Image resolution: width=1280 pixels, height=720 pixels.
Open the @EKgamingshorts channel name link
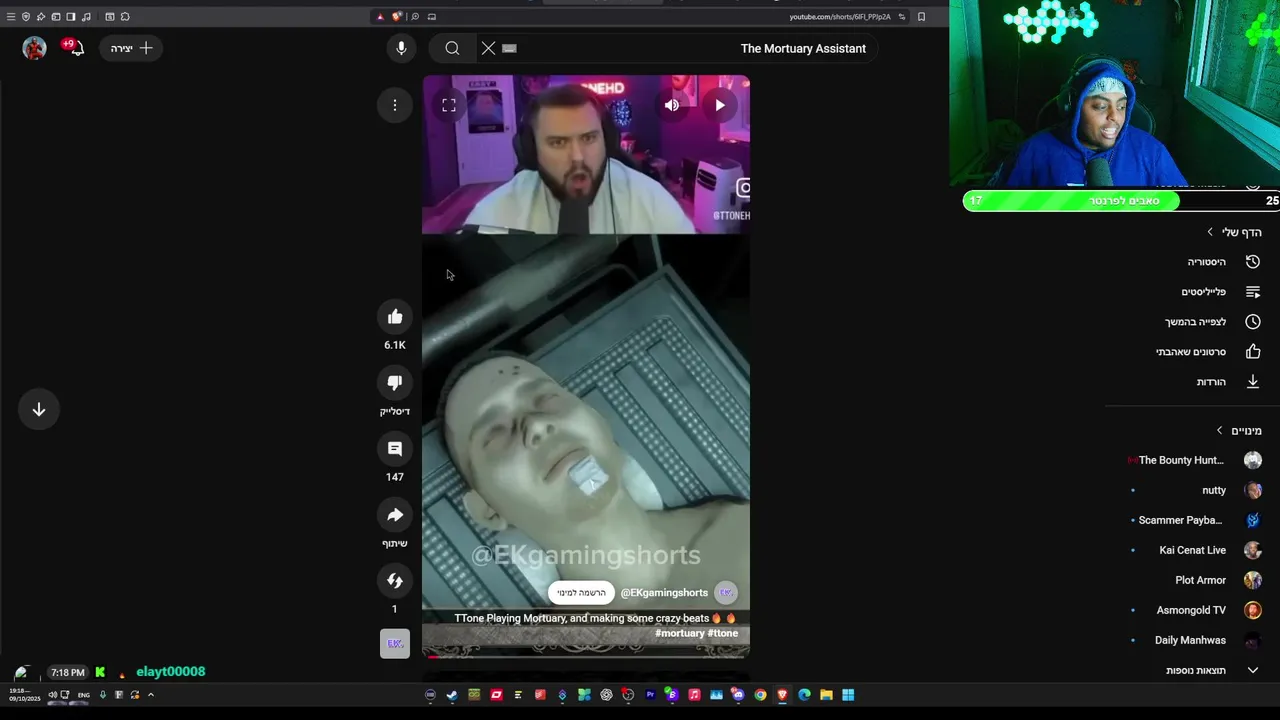(x=664, y=593)
